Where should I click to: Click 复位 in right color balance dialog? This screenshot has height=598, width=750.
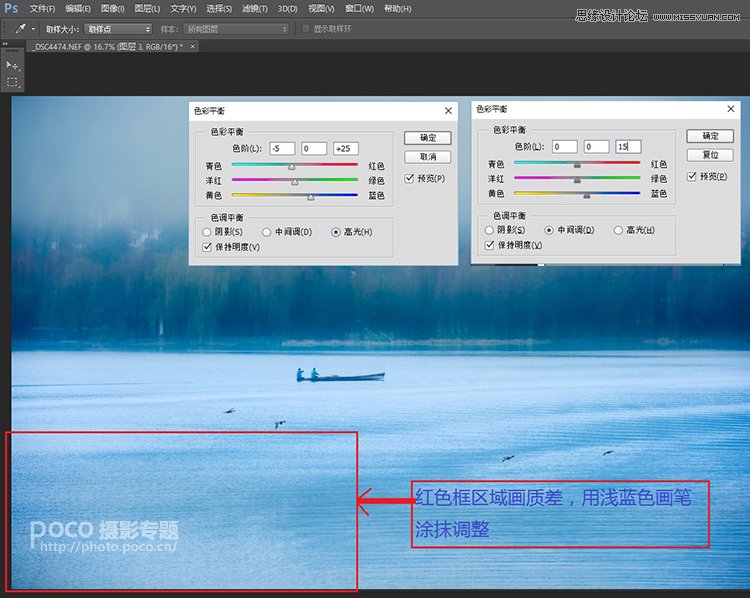710,155
